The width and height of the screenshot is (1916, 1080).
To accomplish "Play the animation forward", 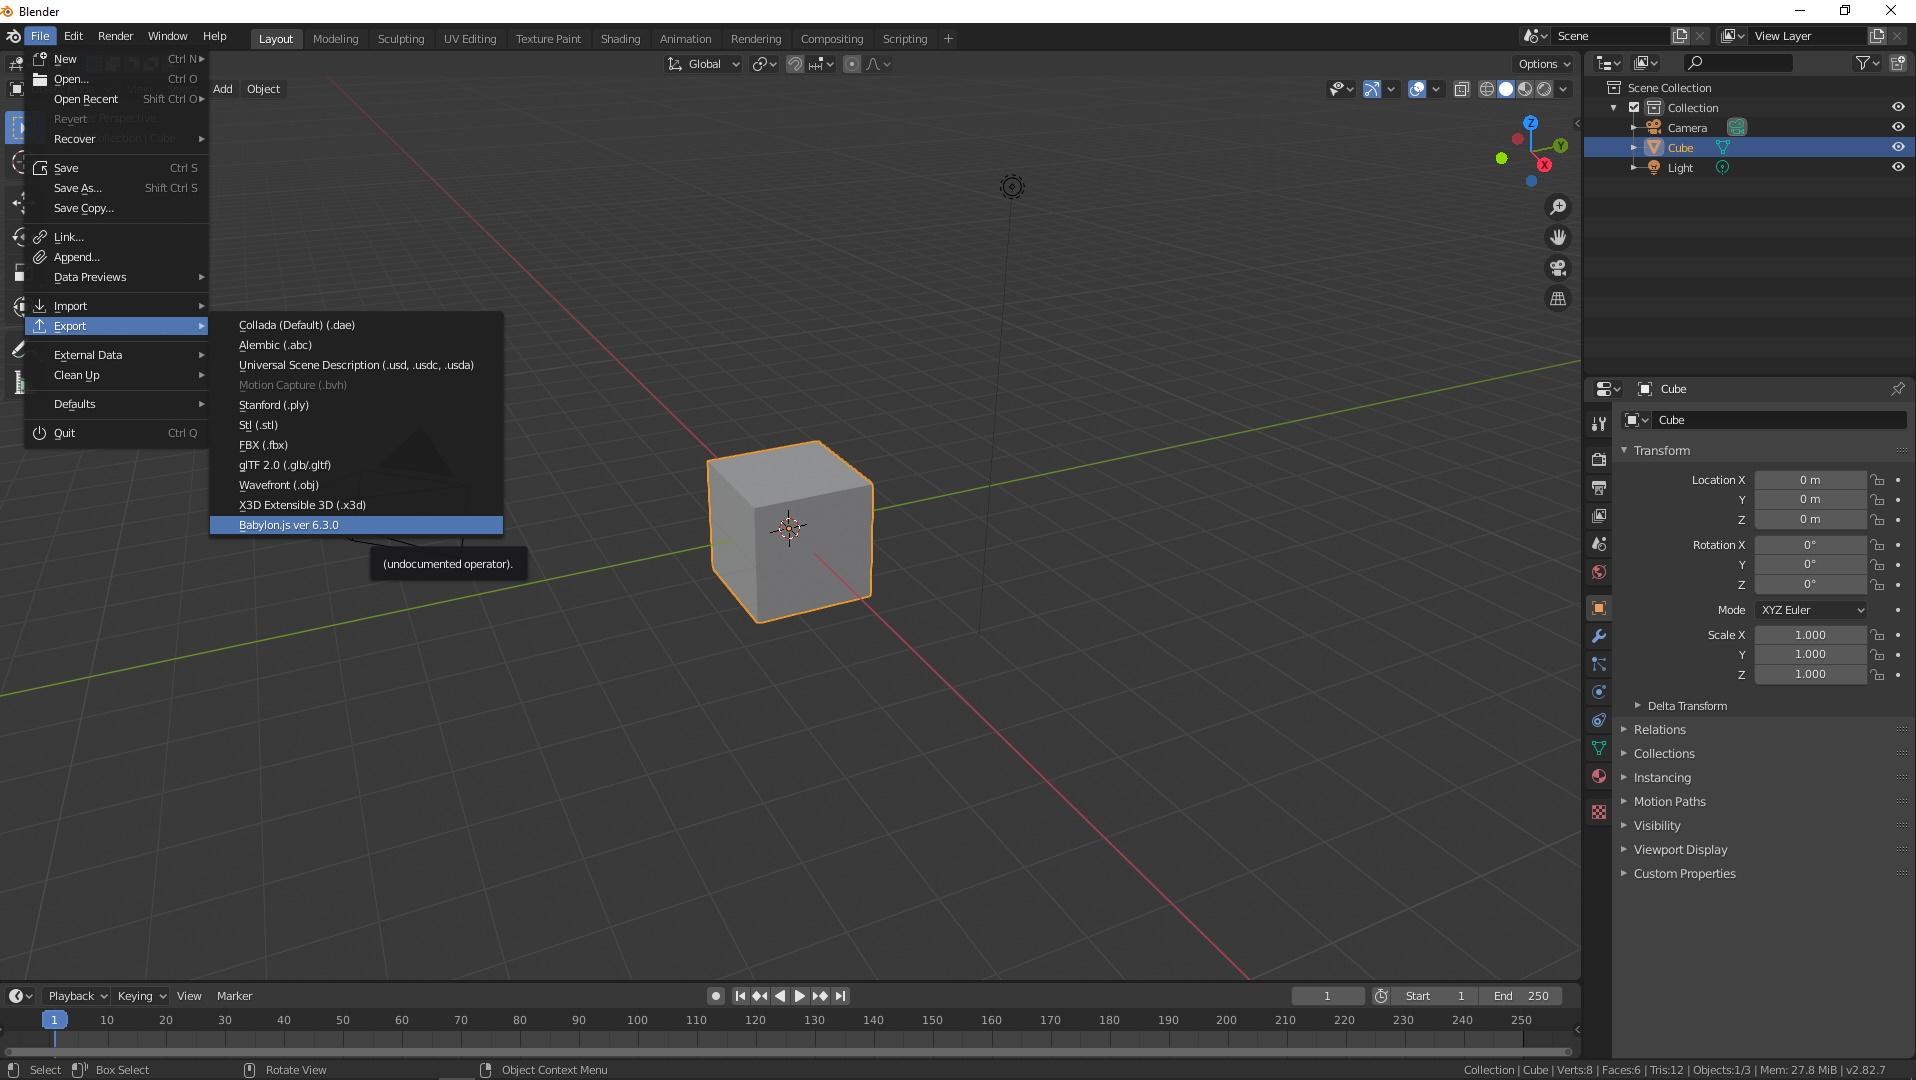I will (x=799, y=996).
